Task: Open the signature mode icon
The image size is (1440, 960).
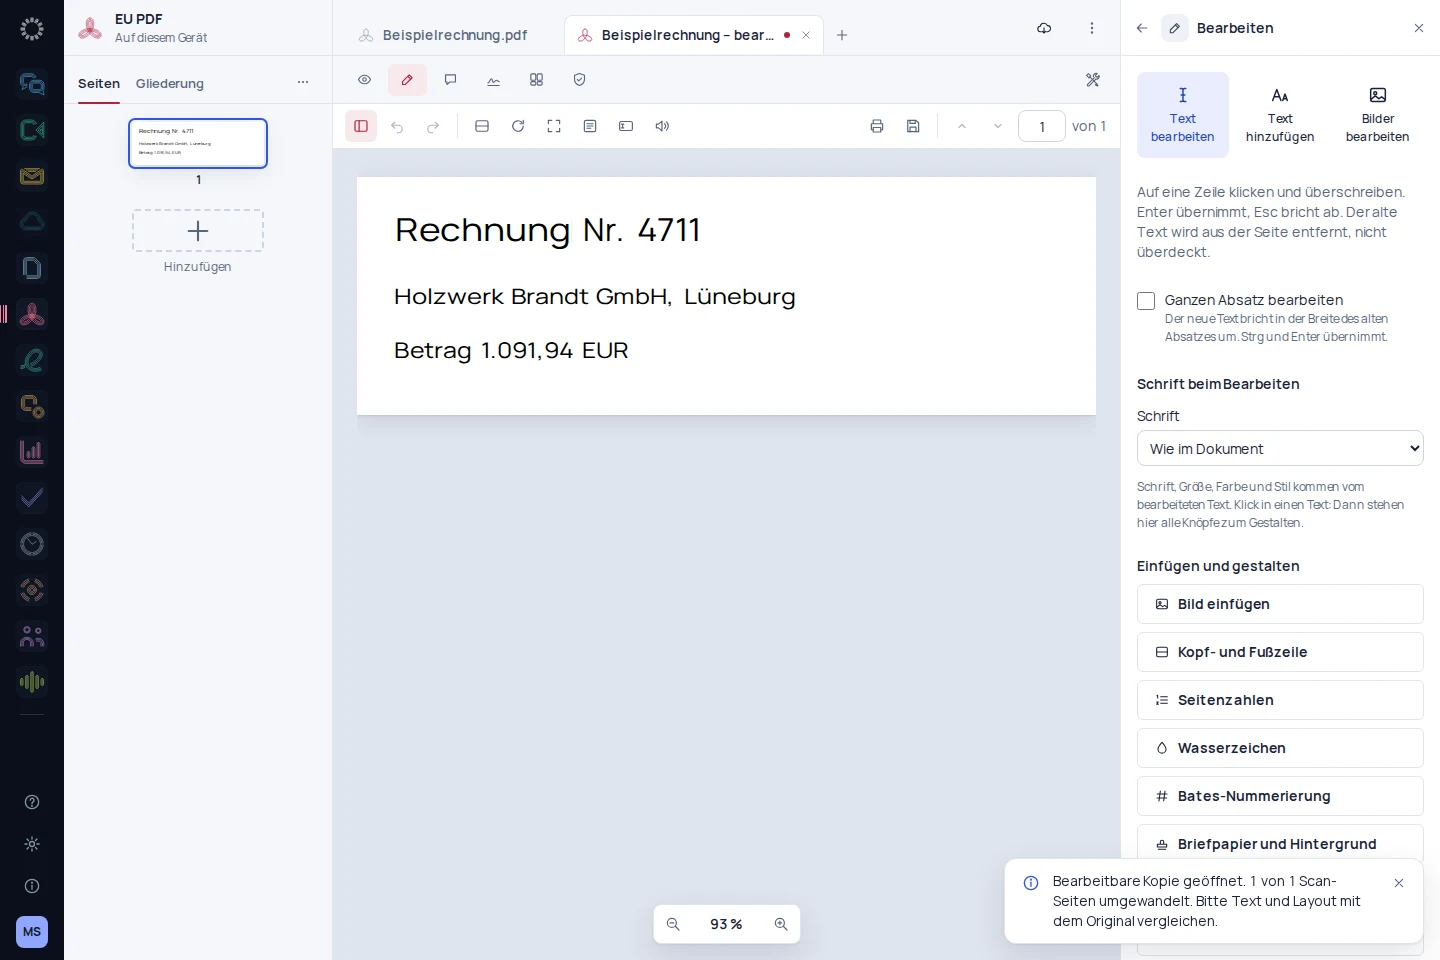Action: 493,80
